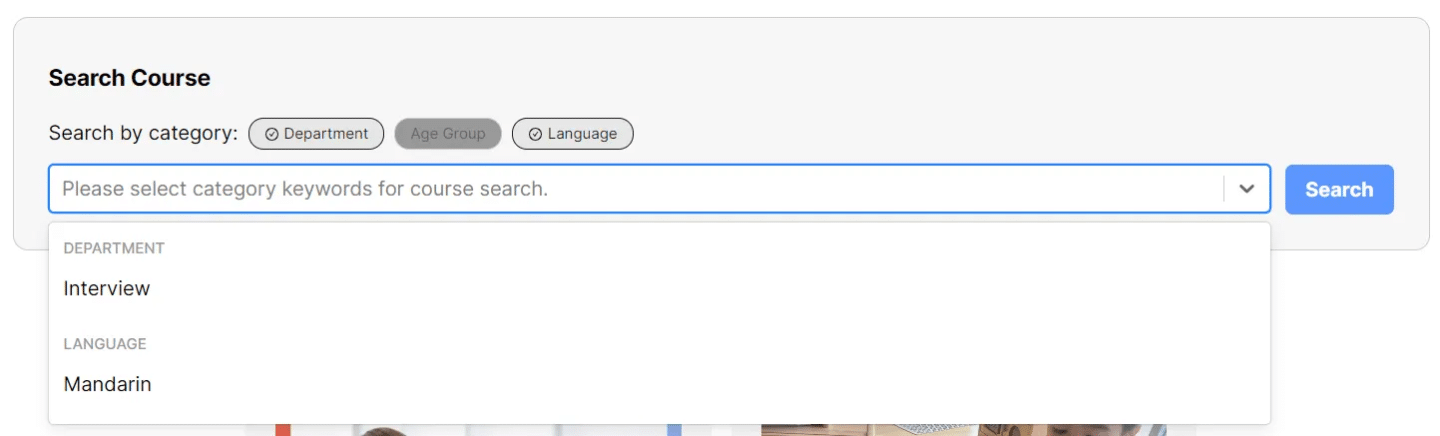Toggle the Language category filter
This screenshot has height=436, width=1440.
[572, 134]
